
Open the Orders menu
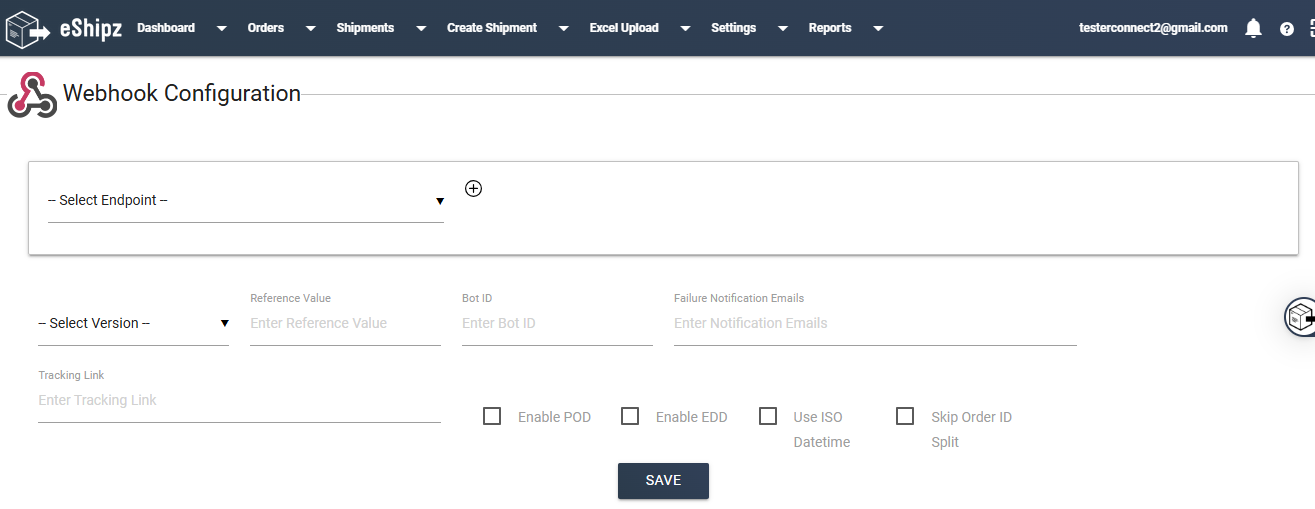point(266,28)
